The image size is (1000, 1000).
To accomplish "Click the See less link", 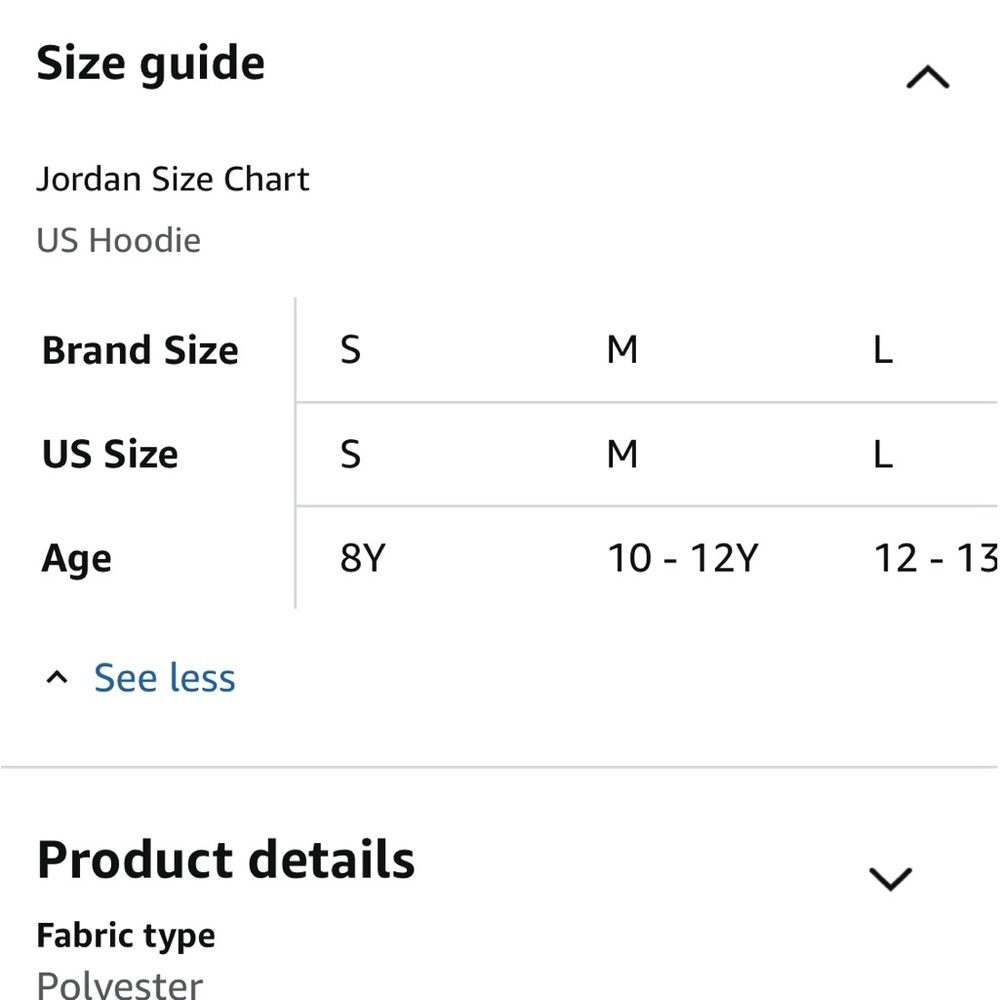I will pos(164,677).
